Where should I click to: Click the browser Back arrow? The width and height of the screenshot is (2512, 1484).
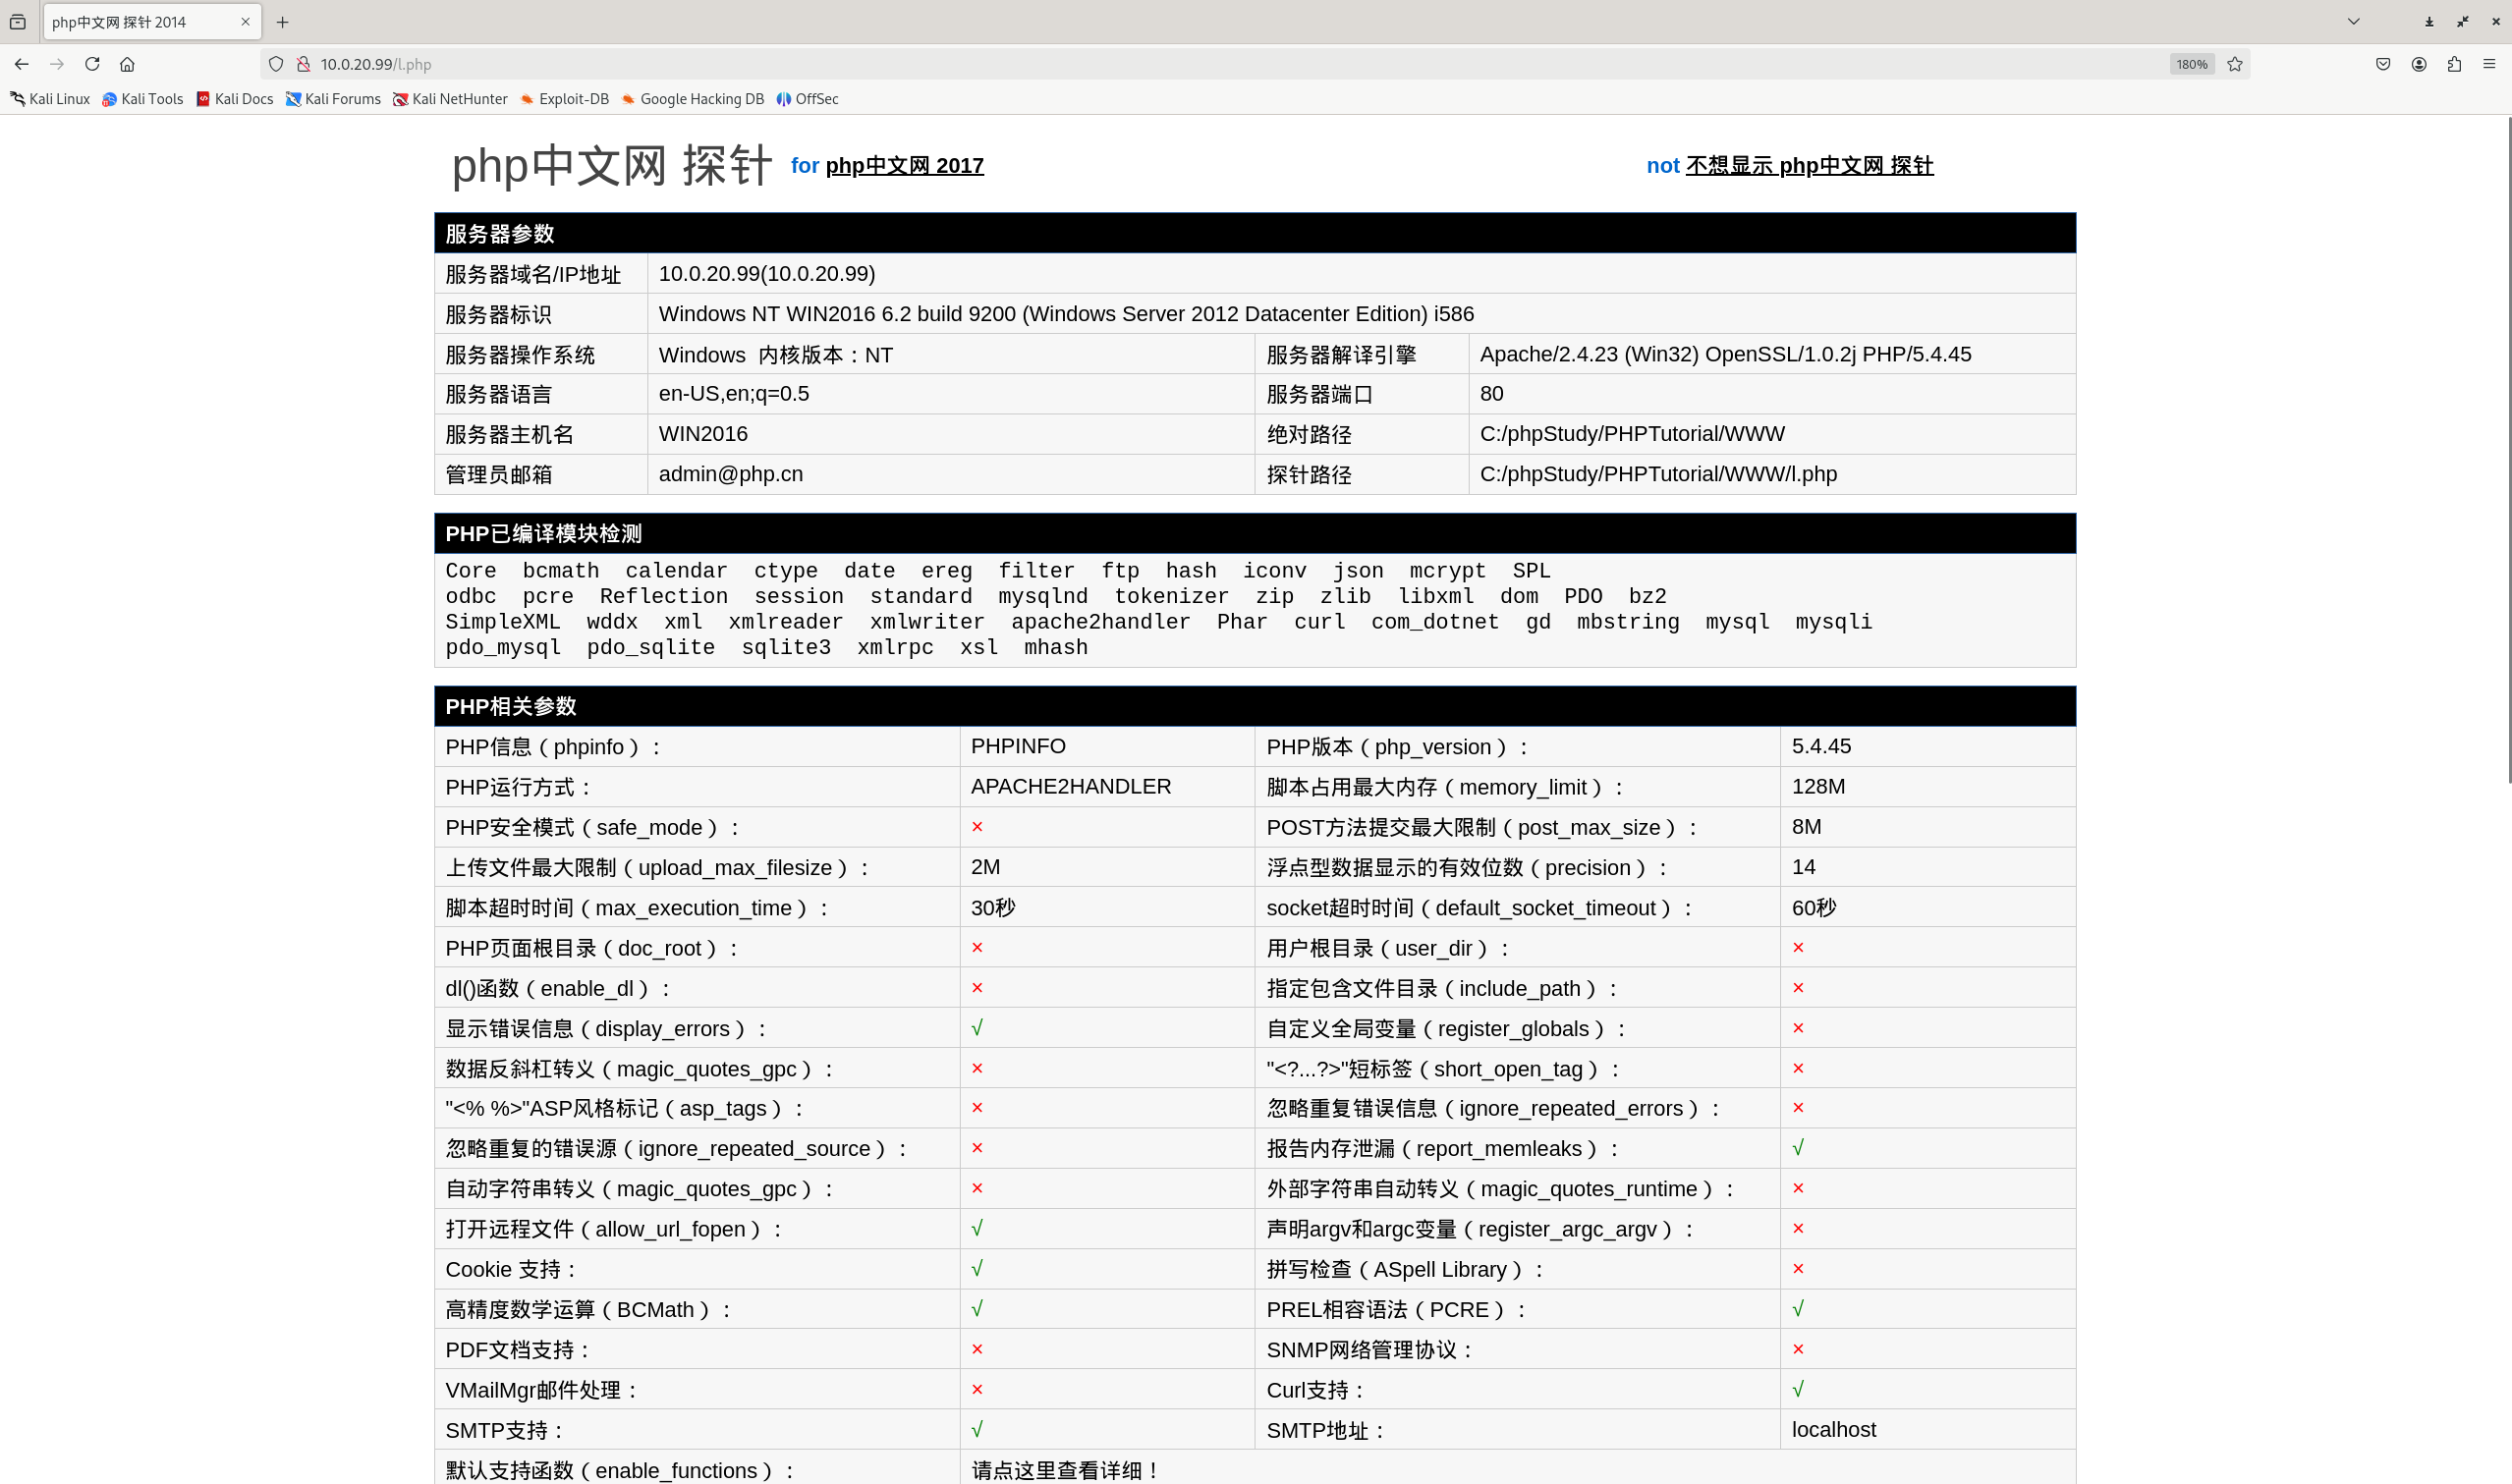(21, 64)
